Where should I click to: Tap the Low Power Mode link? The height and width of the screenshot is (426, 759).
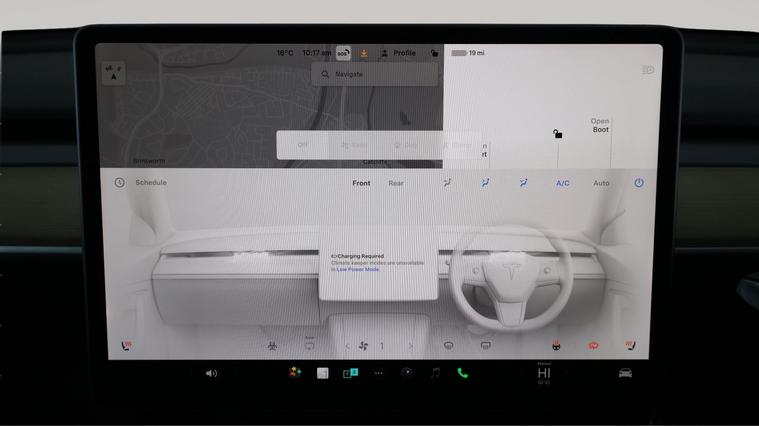click(358, 269)
